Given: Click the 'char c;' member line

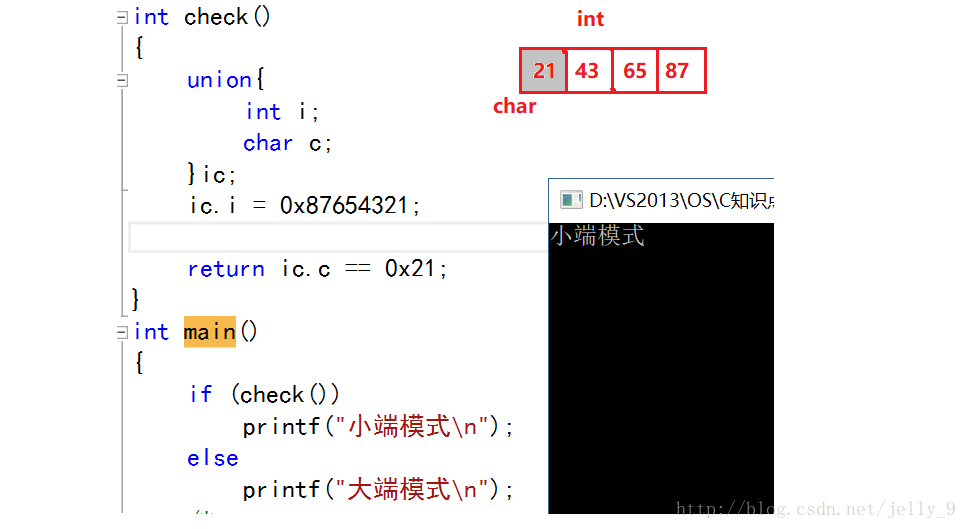Looking at the screenshot, I should 287,144.
